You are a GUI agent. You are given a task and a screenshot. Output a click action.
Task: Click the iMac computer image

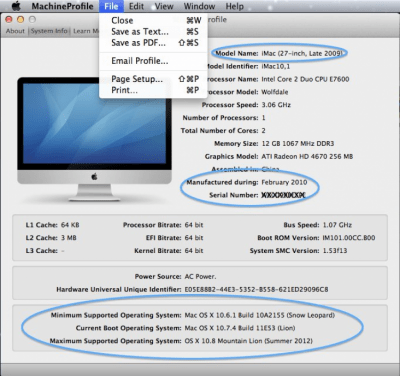tap(95, 139)
